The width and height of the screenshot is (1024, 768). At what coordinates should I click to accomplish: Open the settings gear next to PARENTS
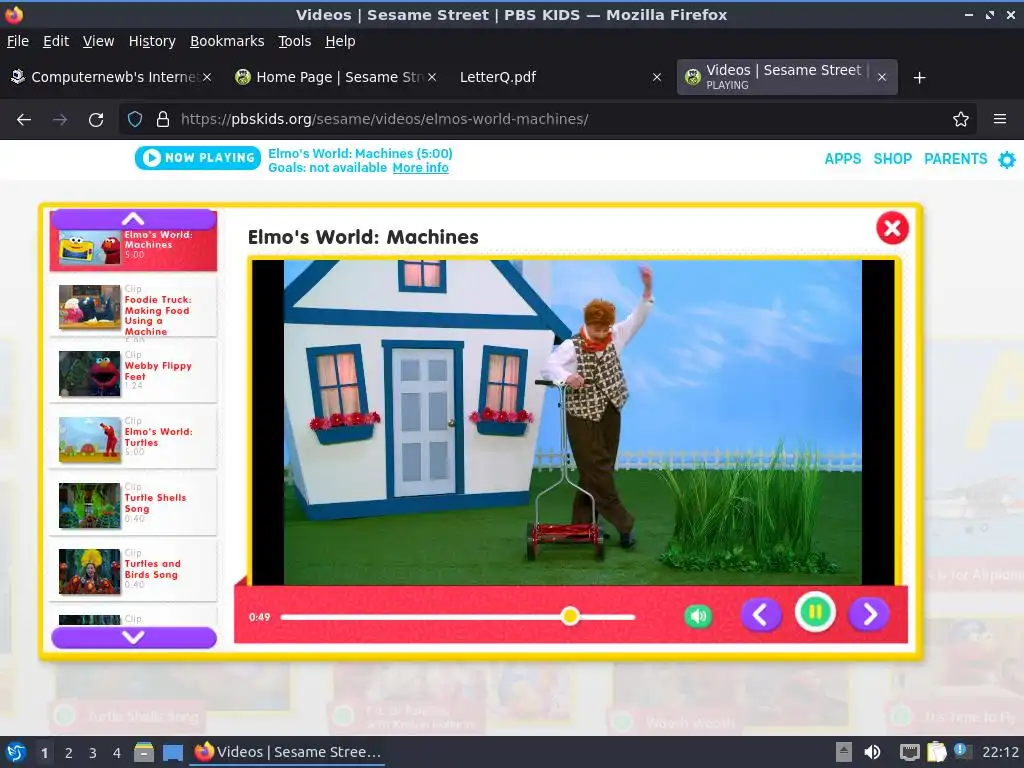(x=1007, y=159)
